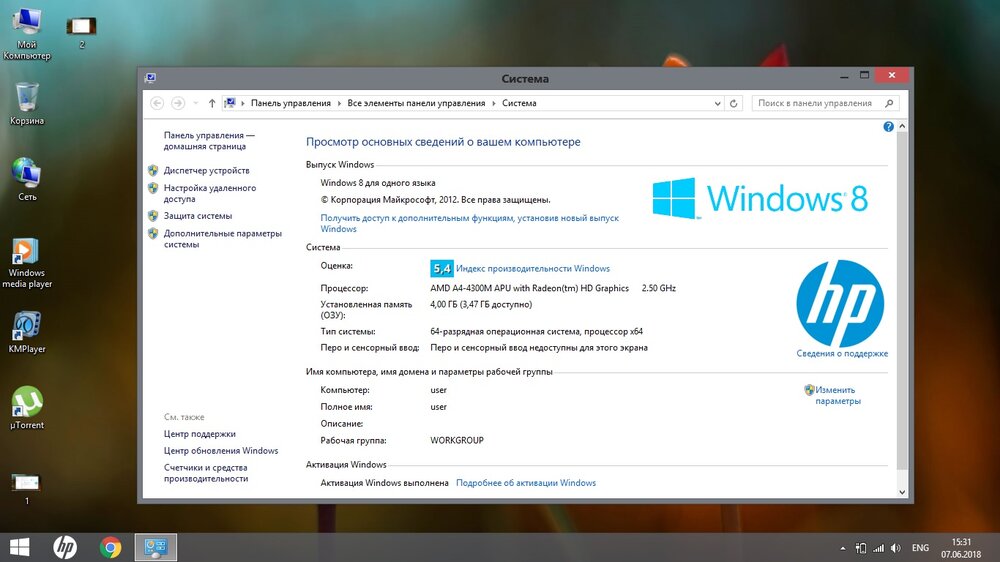The height and width of the screenshot is (562, 1000).
Task: Open Центр поддержки link
Action: [200, 434]
